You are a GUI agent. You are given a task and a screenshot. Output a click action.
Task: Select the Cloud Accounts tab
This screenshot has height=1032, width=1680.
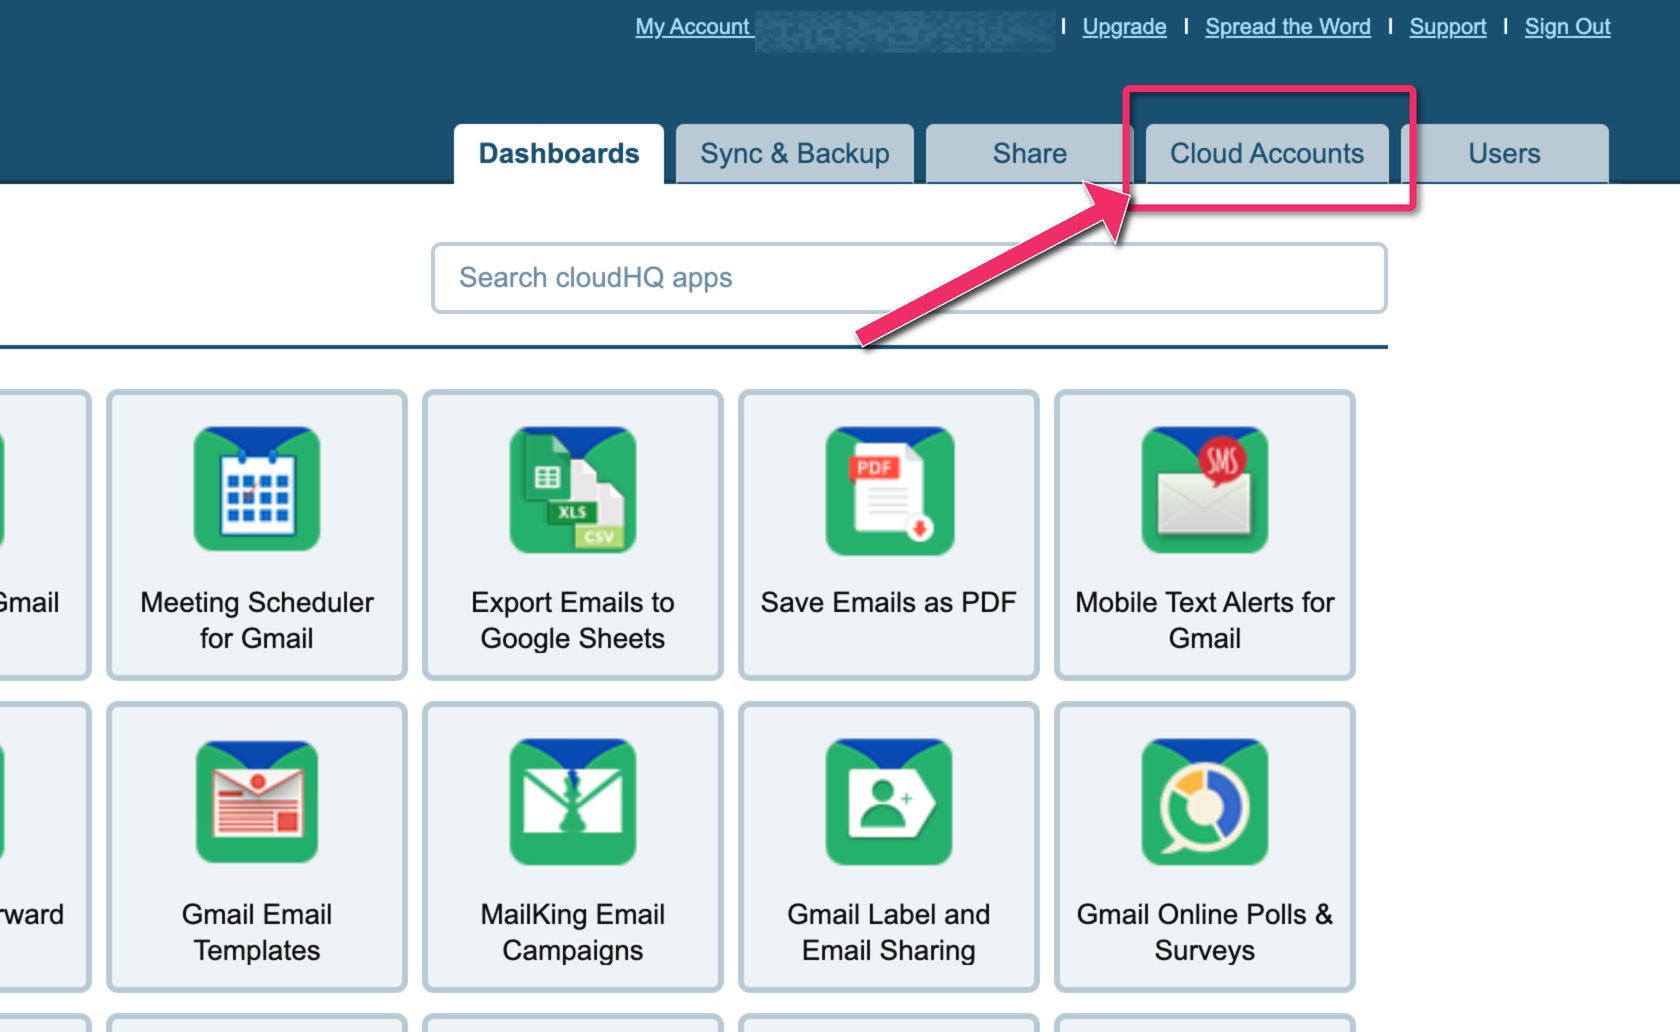[1267, 154]
